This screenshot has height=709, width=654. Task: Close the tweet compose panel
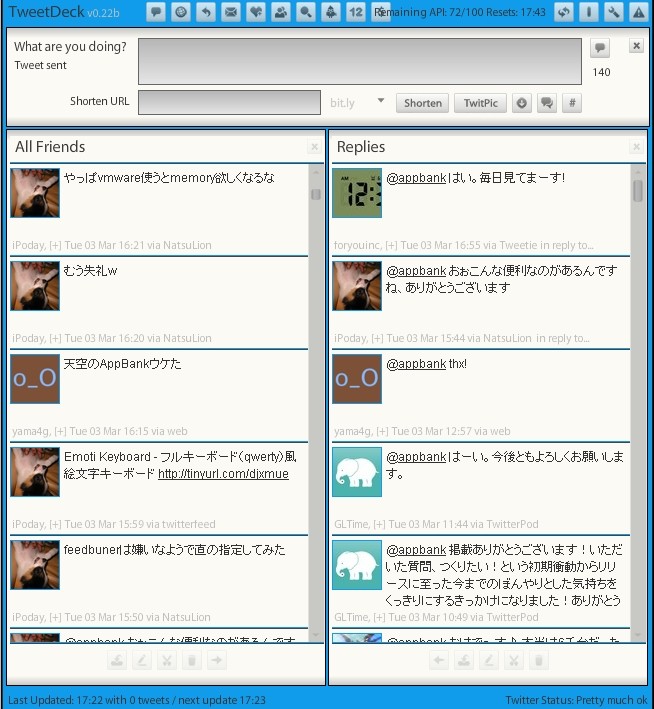point(636,46)
